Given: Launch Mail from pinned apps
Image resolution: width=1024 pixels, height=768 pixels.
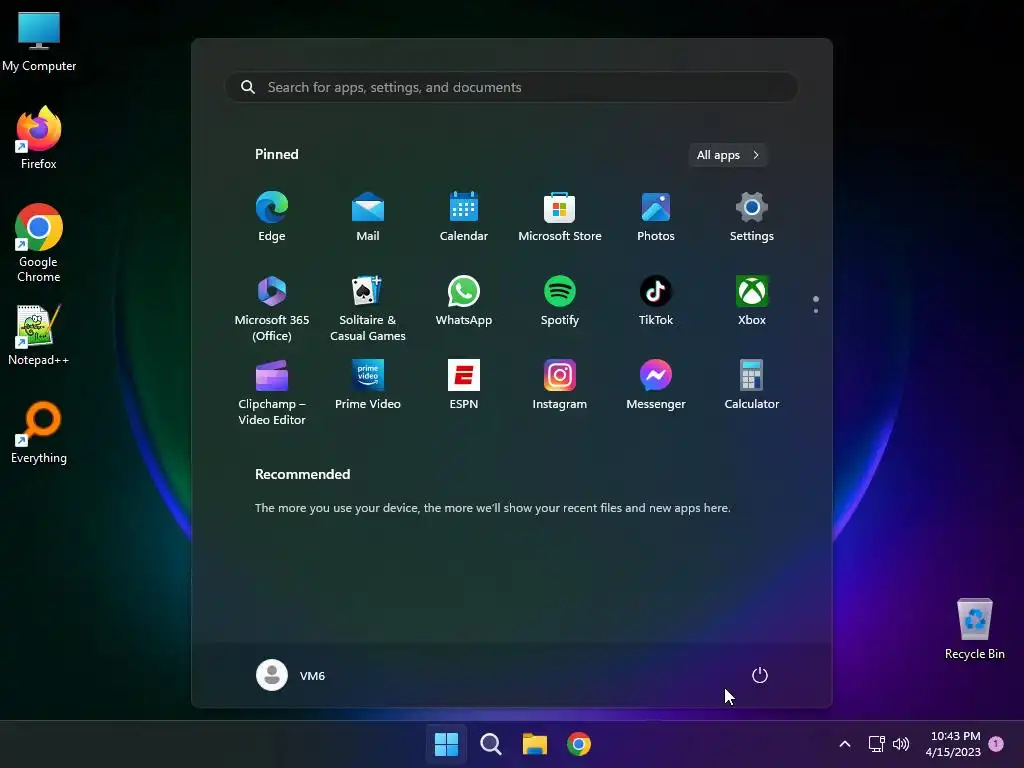Looking at the screenshot, I should [x=368, y=217].
